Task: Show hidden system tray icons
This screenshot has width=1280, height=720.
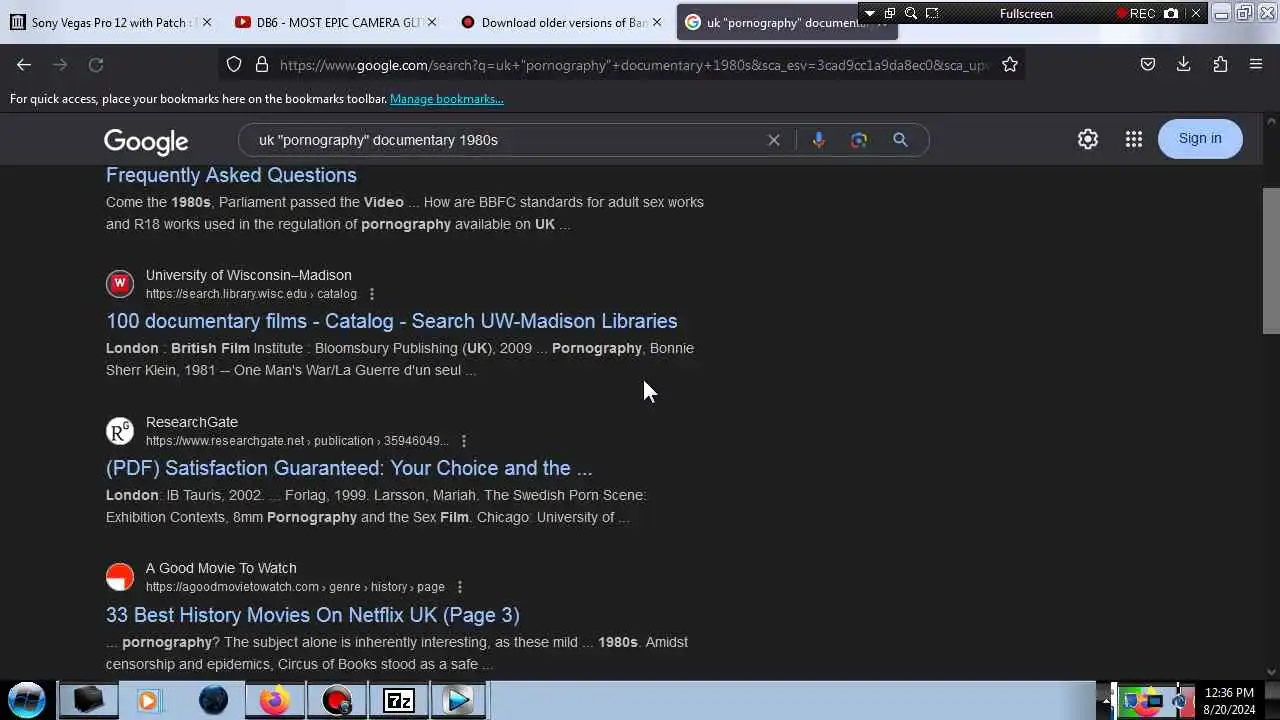Action: [x=1105, y=700]
